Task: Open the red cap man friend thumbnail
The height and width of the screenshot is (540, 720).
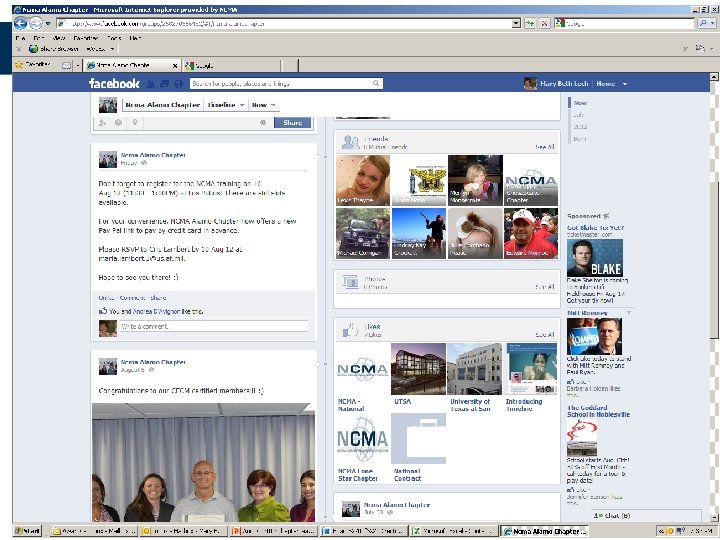Action: (x=531, y=233)
